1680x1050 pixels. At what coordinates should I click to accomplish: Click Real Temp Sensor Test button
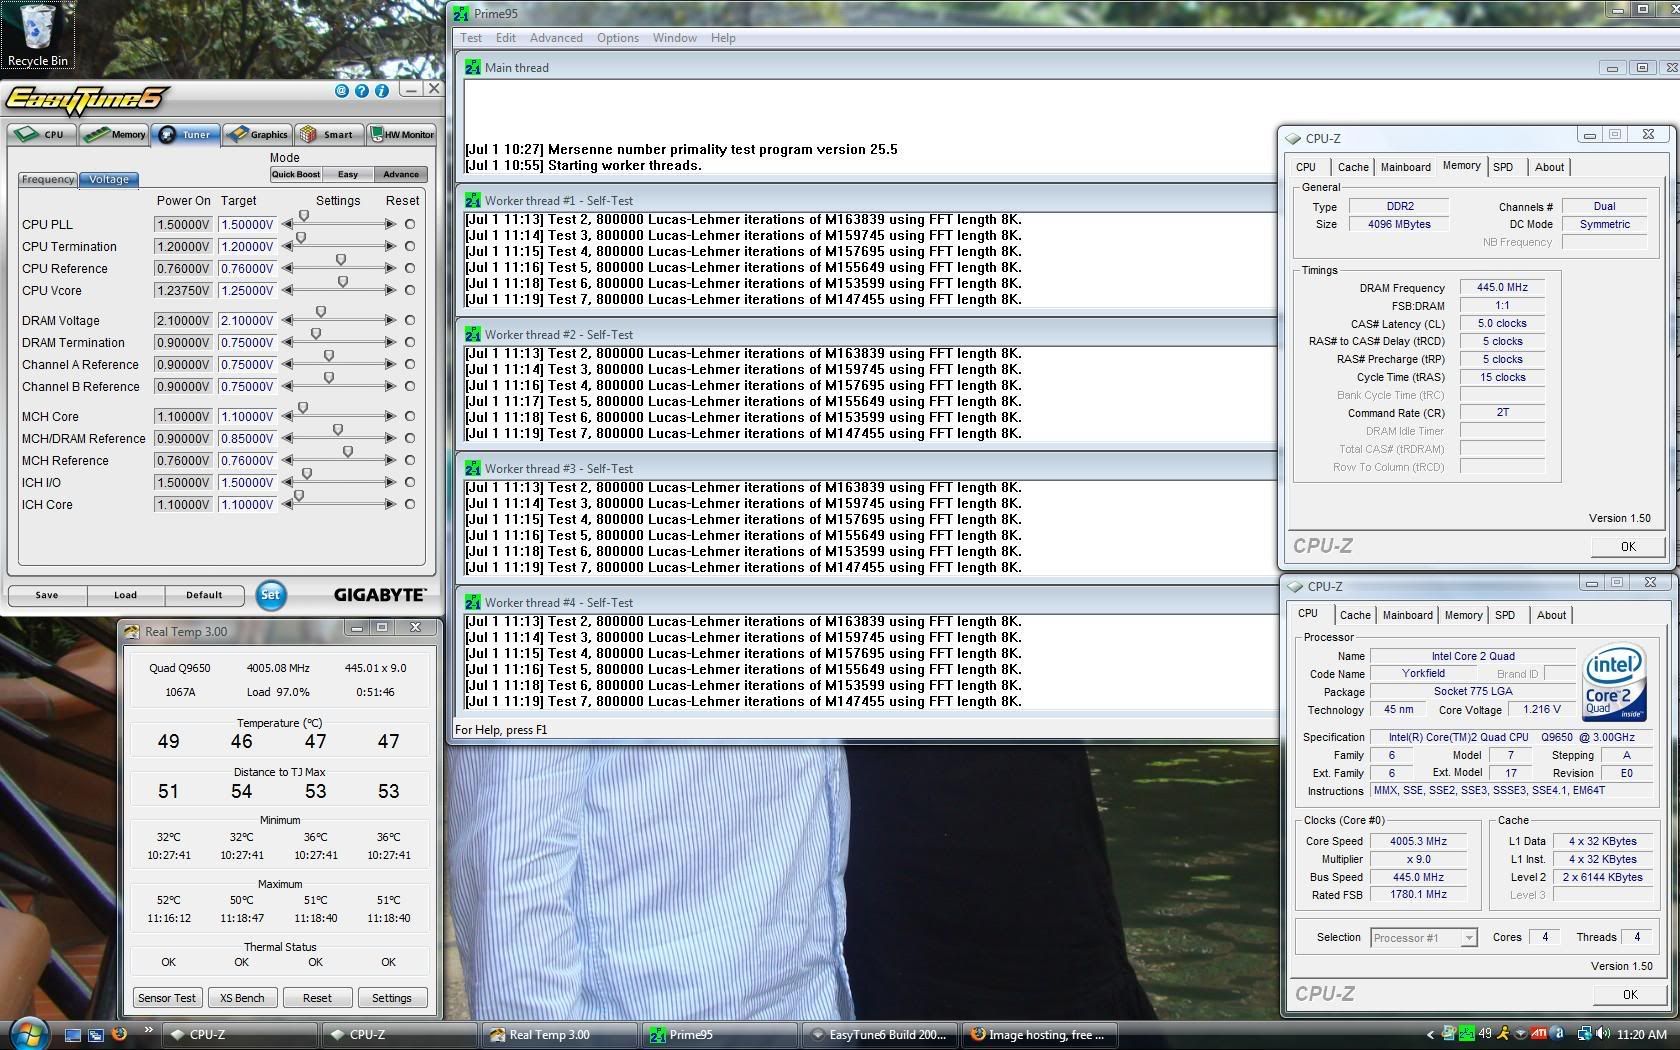point(167,998)
